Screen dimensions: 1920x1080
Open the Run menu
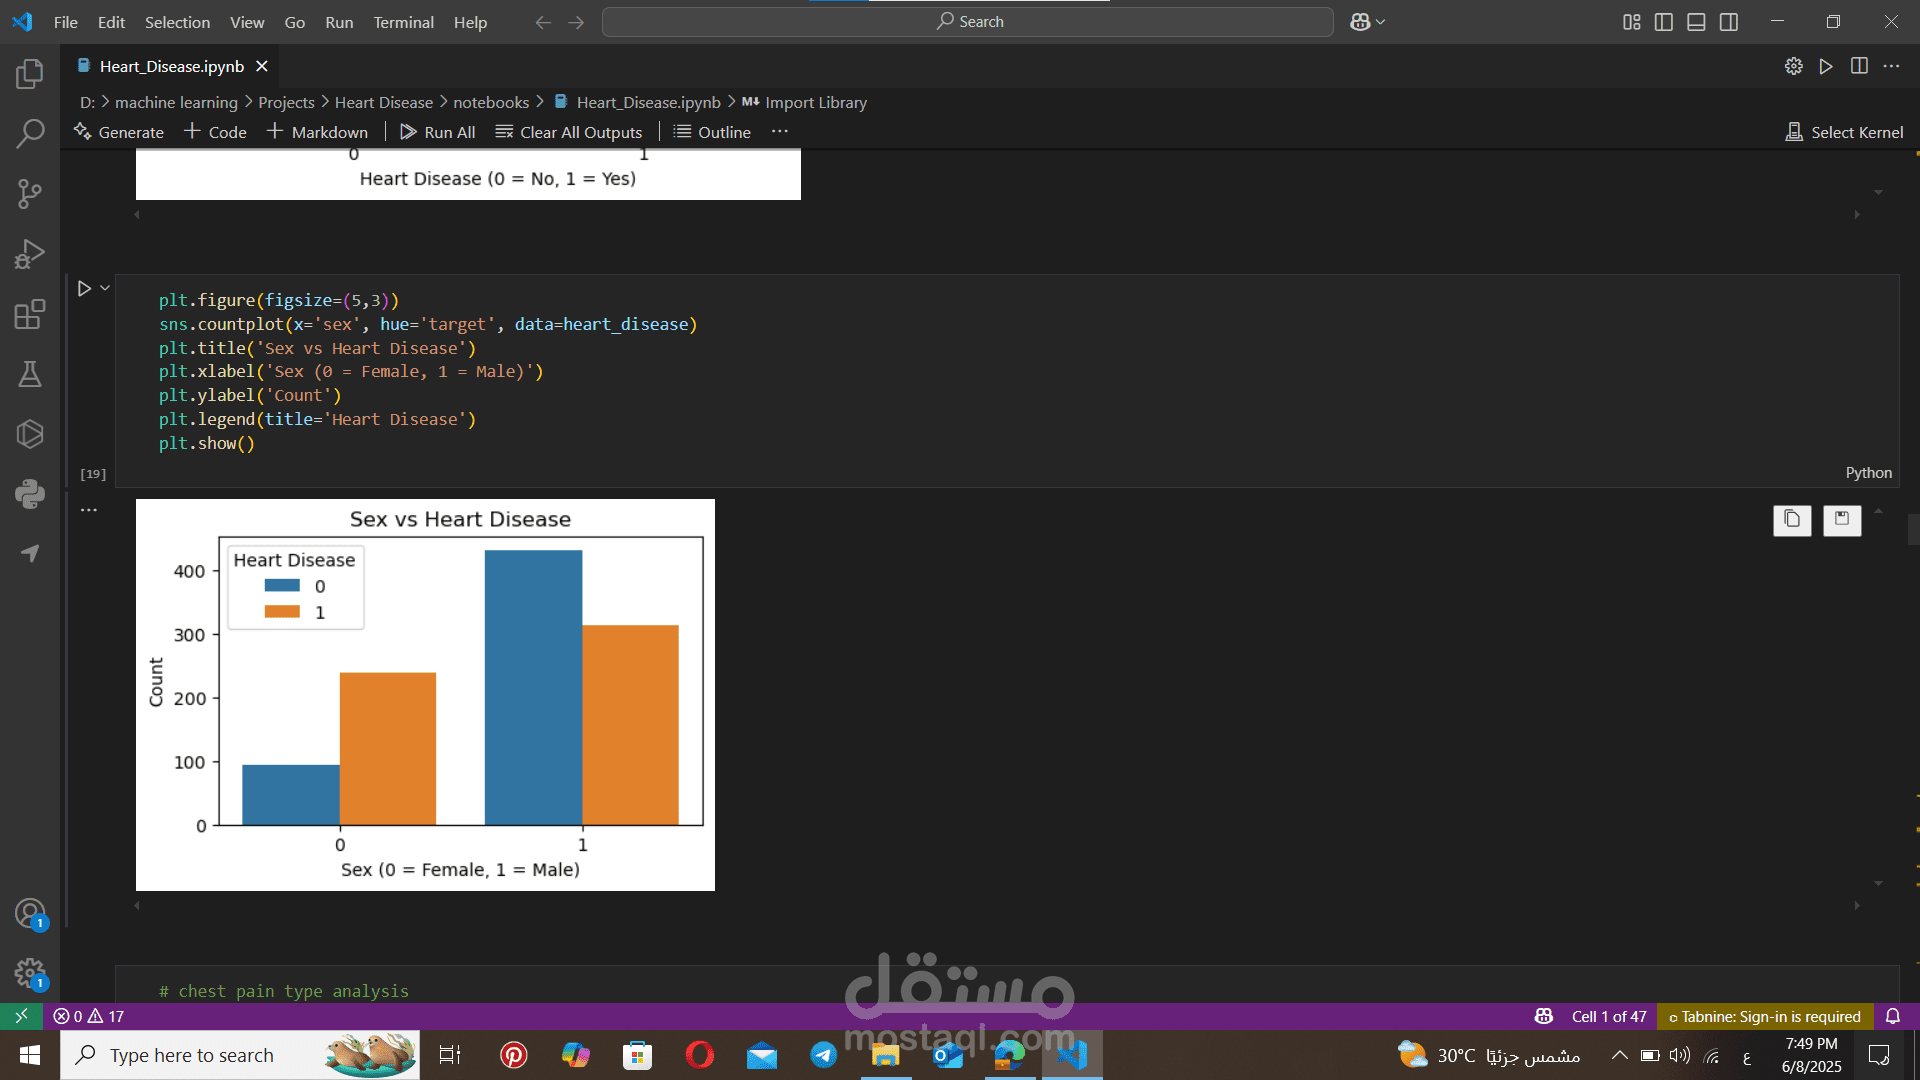(339, 22)
